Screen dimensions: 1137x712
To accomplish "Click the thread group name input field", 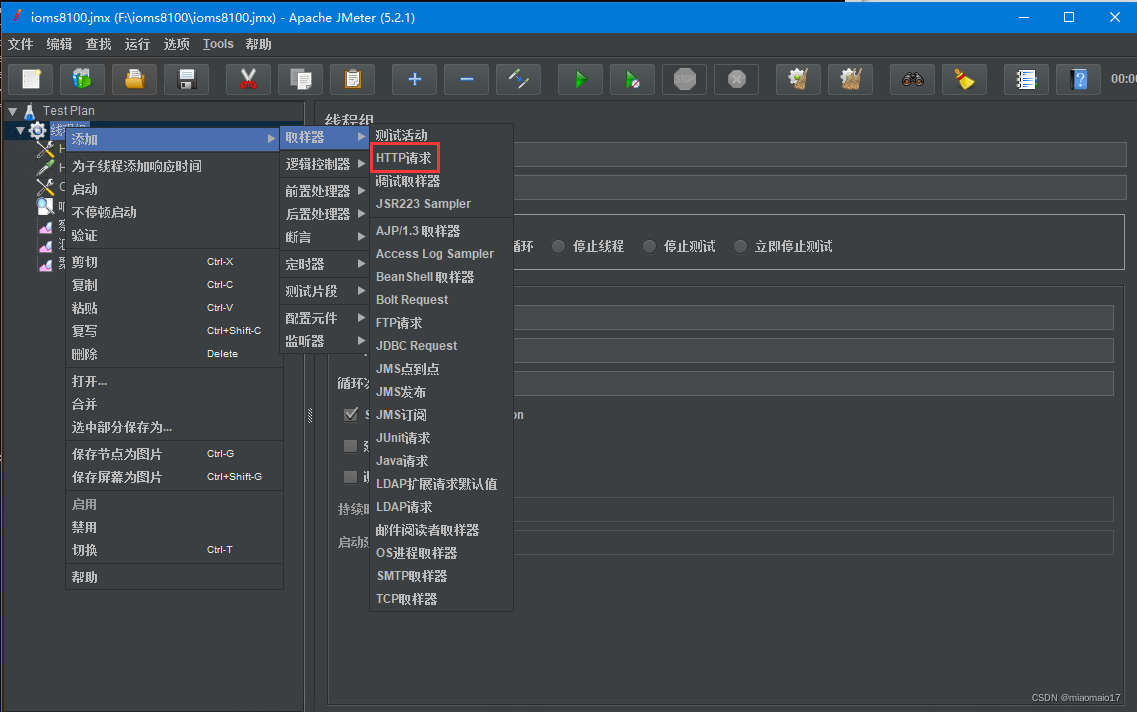I will coord(819,154).
